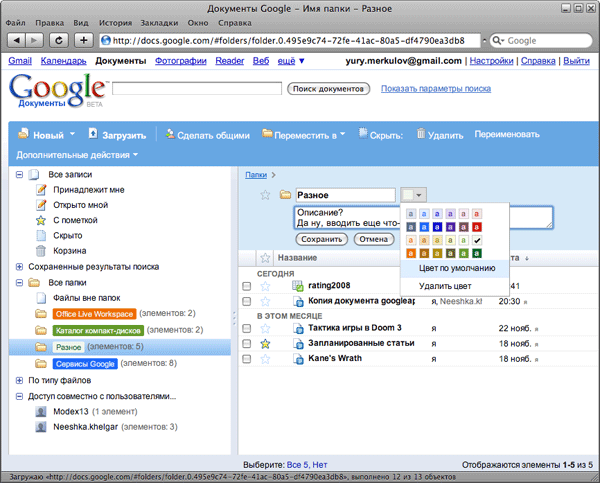The height and width of the screenshot is (483, 600).
Task: Click the page icon for Скрыто
Action: pos(41,235)
